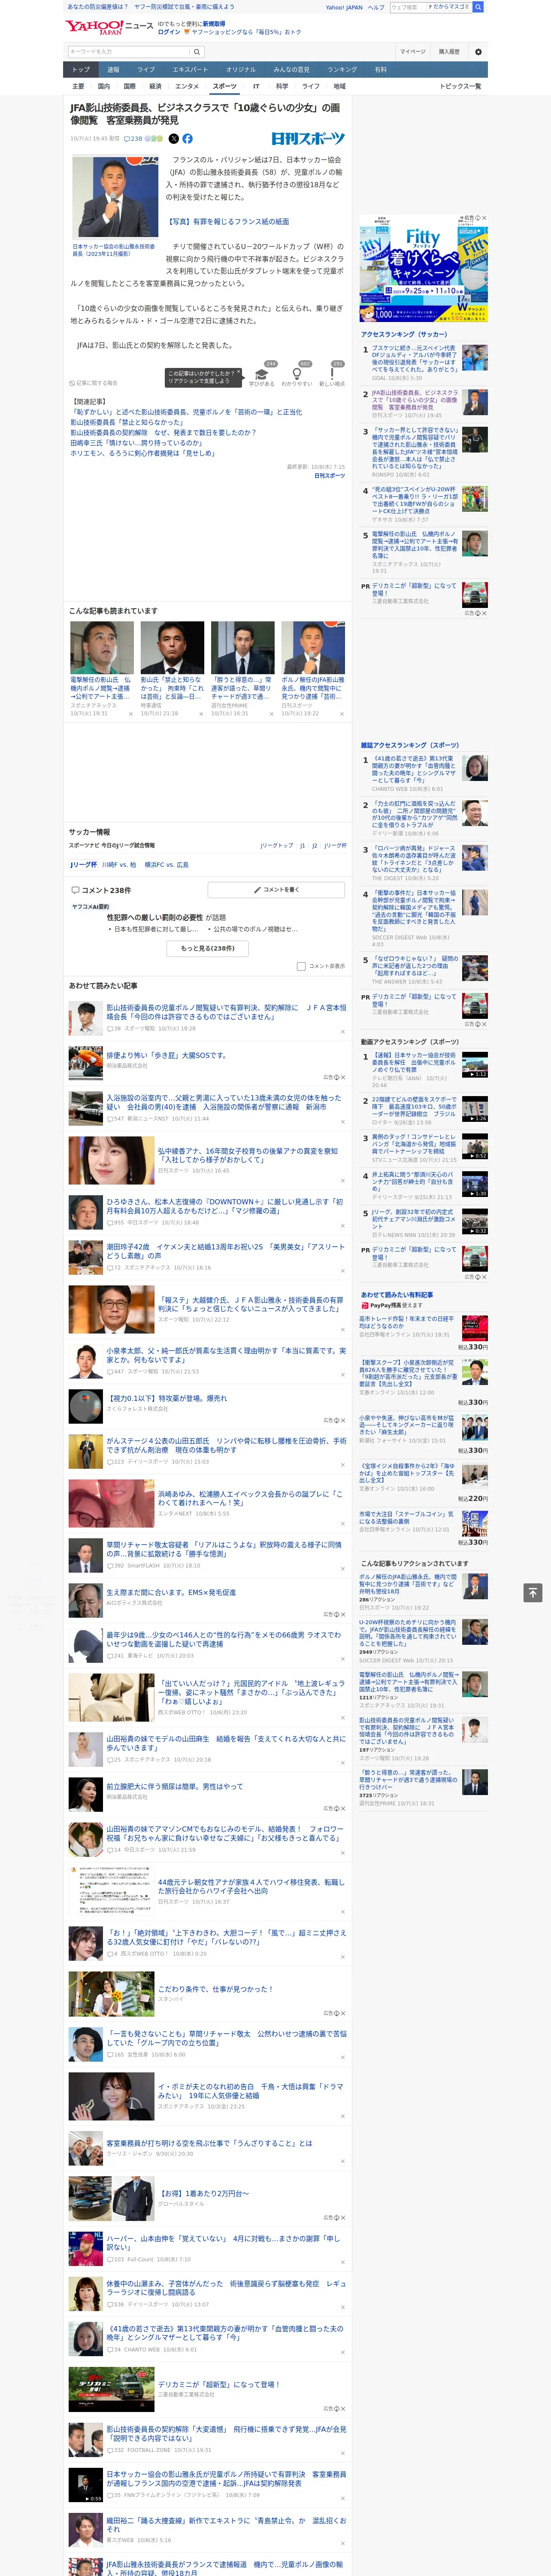
Task: Open the 横浜FC vs. 広島 match link
Action: (166, 865)
